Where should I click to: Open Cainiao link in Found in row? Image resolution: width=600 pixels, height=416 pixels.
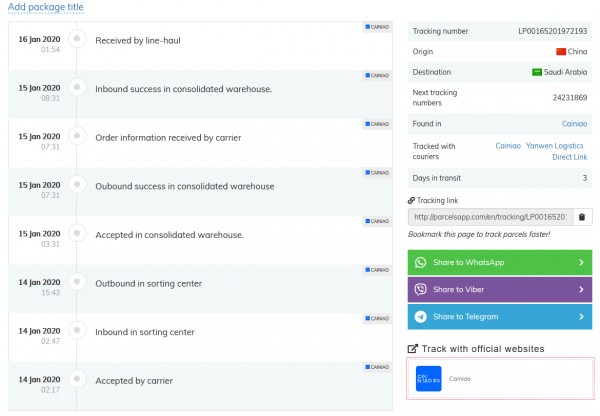[x=574, y=123]
